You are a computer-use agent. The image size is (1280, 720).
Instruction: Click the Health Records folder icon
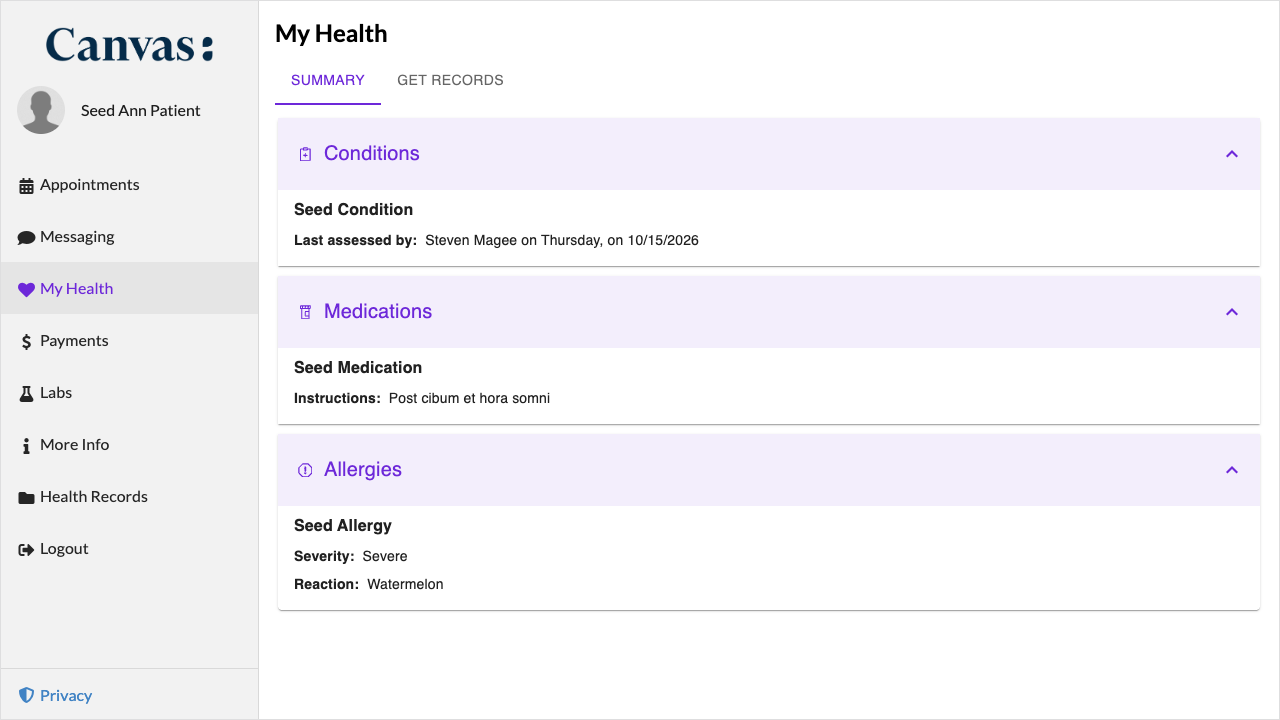click(x=26, y=498)
